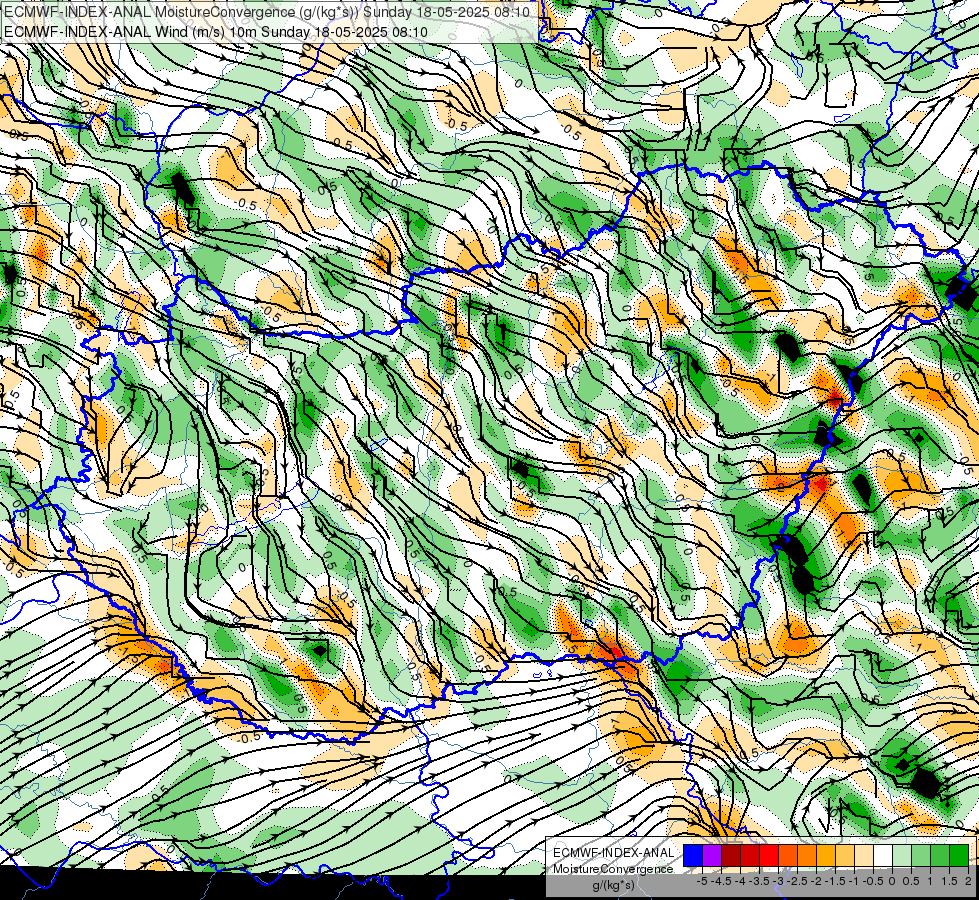Image resolution: width=979 pixels, height=900 pixels.
Task: Click the "-3.5" legend tick label
Action: (759, 881)
